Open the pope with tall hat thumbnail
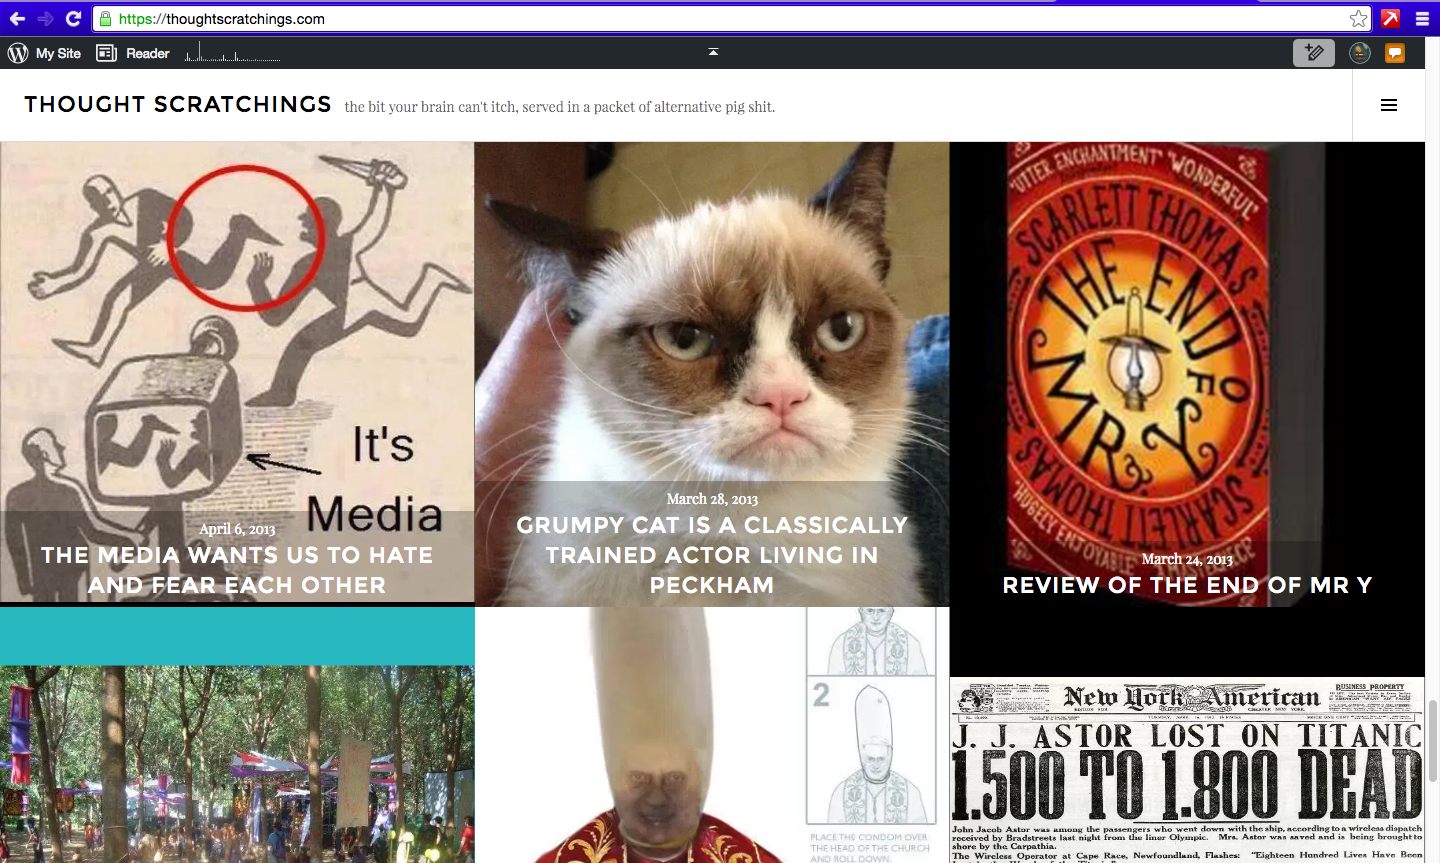This screenshot has height=863, width=1440. click(712, 735)
